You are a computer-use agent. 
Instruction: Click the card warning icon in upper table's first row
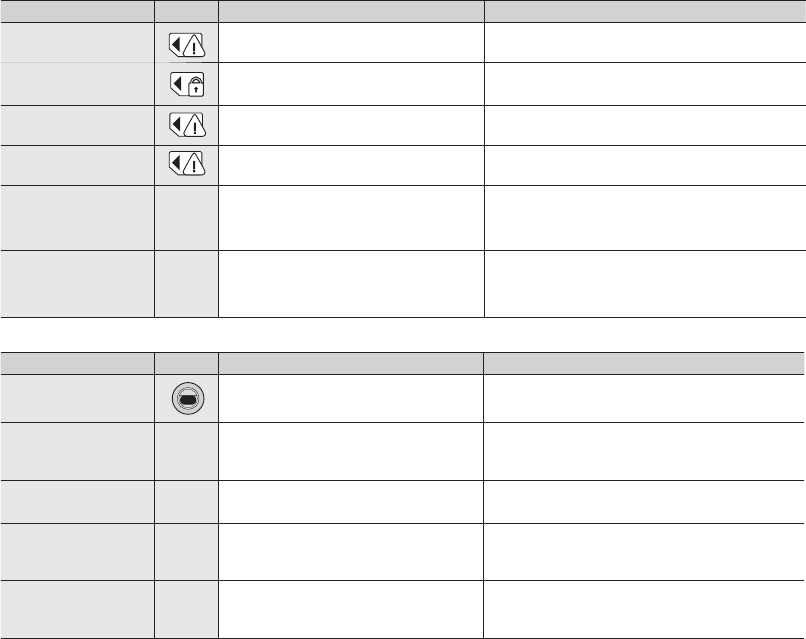coord(186,45)
